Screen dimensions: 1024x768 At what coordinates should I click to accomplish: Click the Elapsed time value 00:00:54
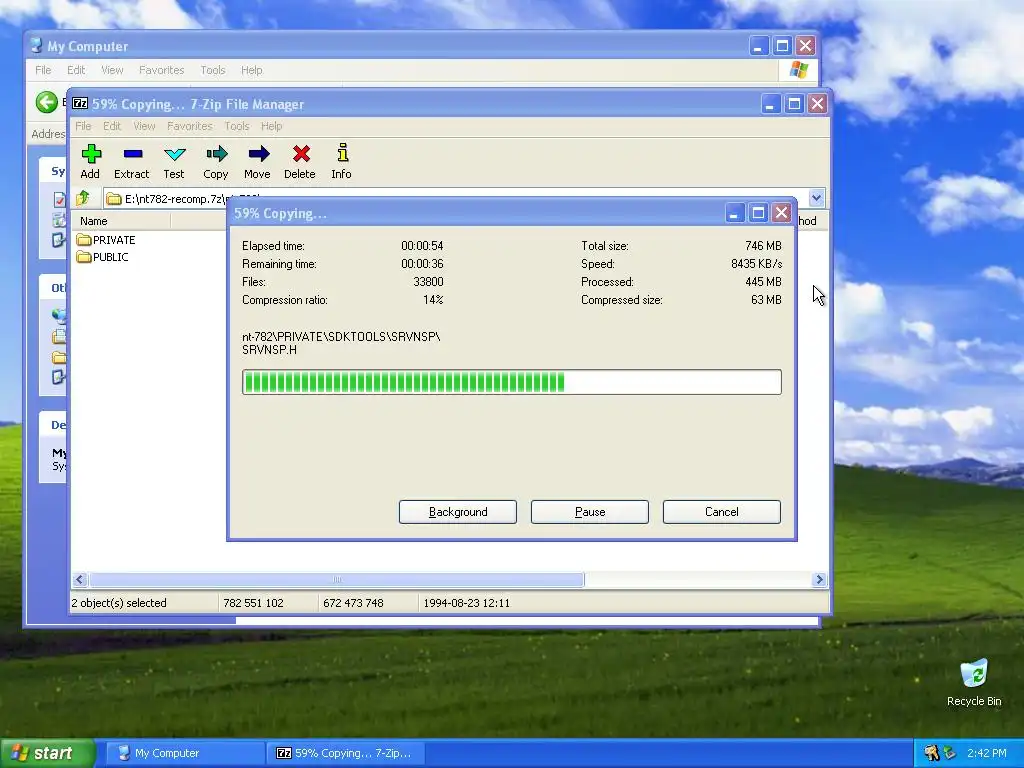(422, 246)
